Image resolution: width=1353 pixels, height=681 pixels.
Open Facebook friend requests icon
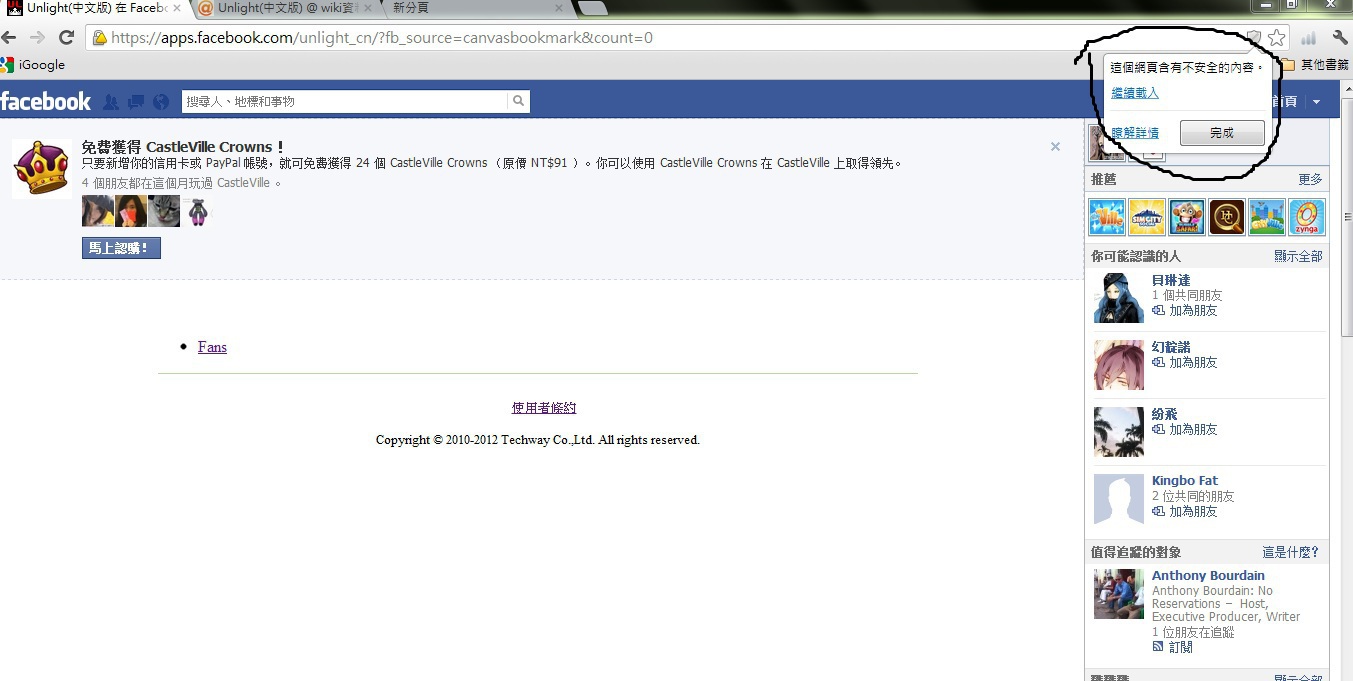[x=111, y=102]
